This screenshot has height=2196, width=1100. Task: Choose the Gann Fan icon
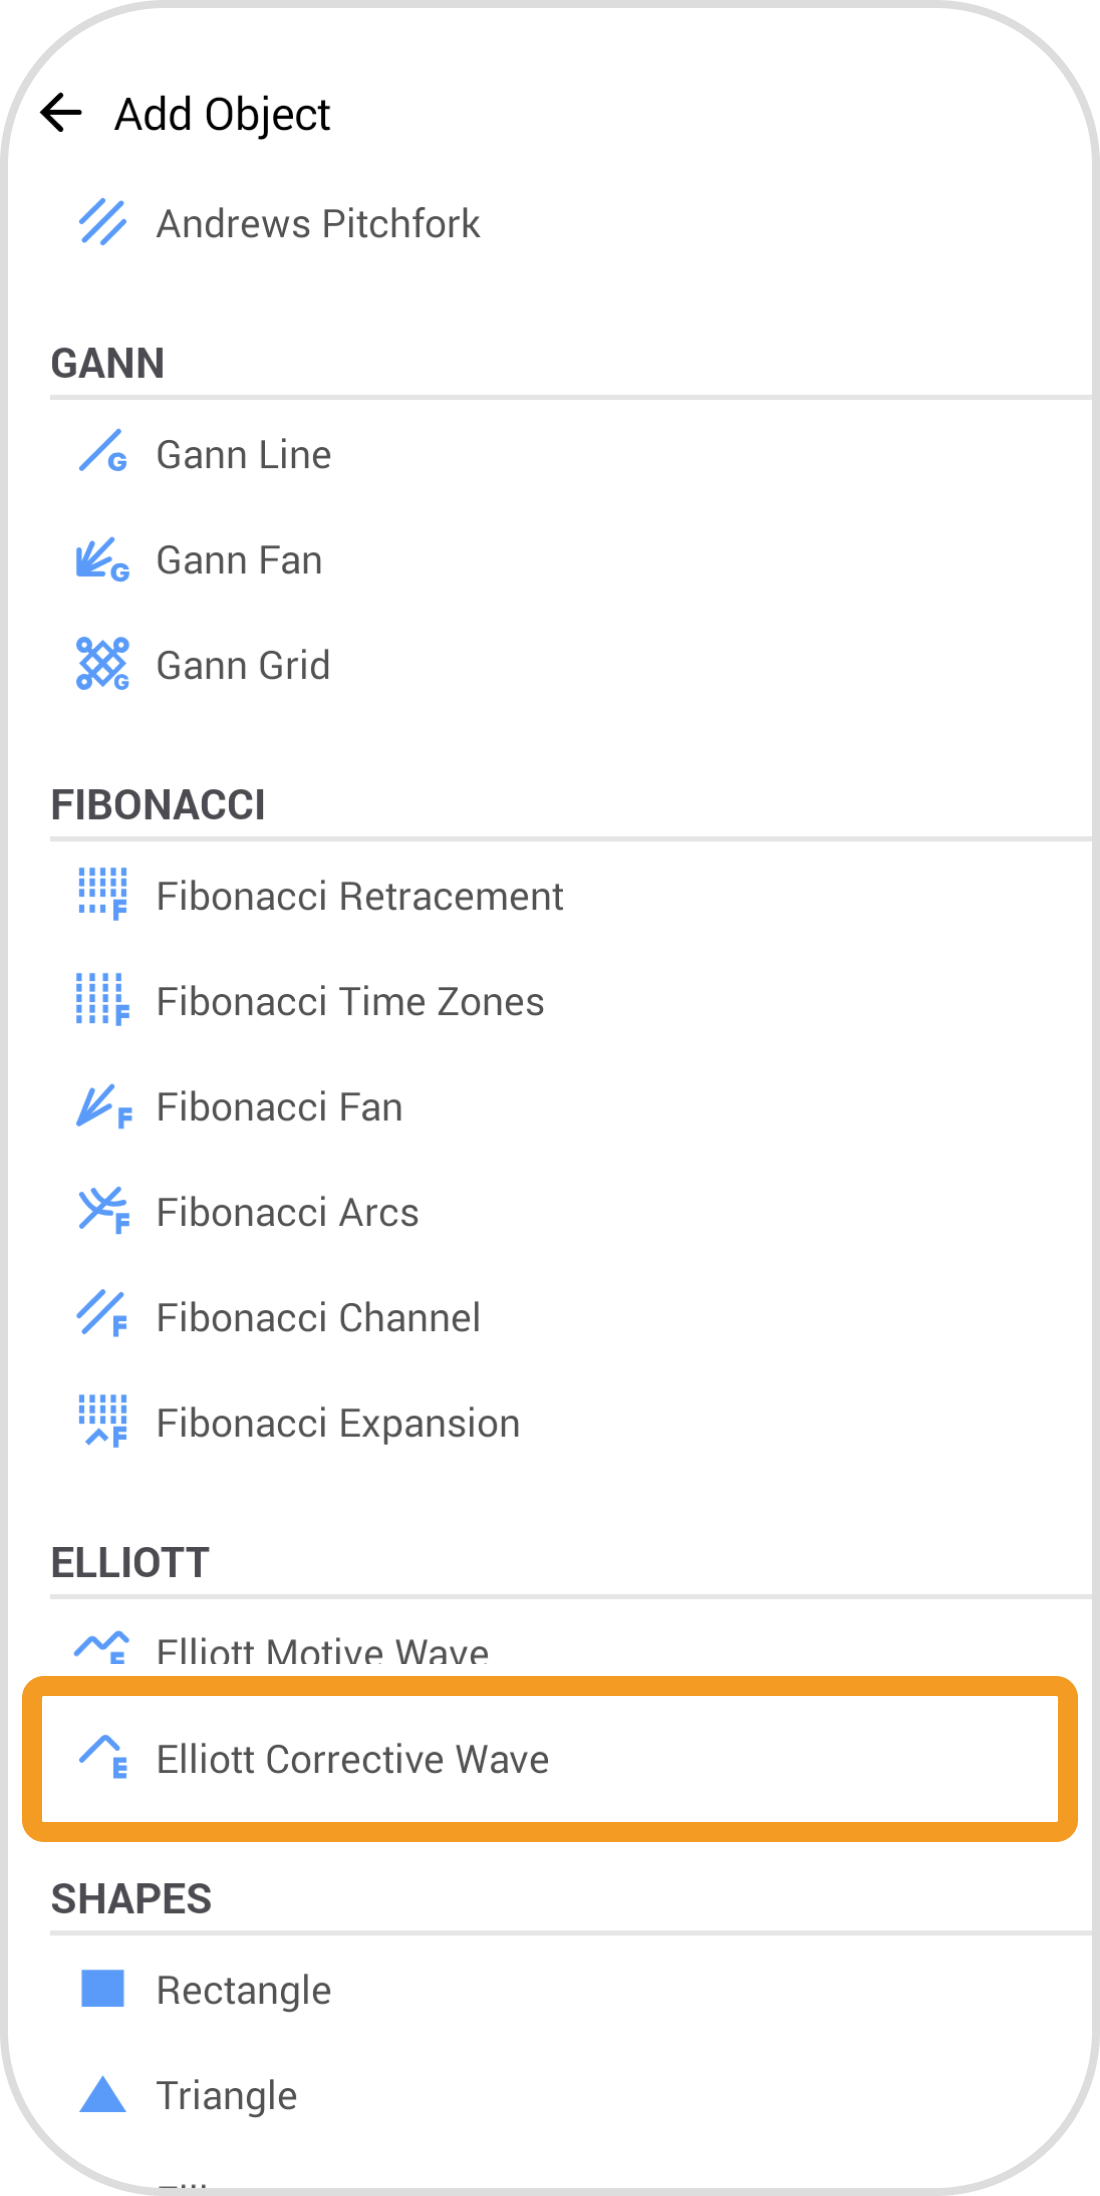(103, 559)
